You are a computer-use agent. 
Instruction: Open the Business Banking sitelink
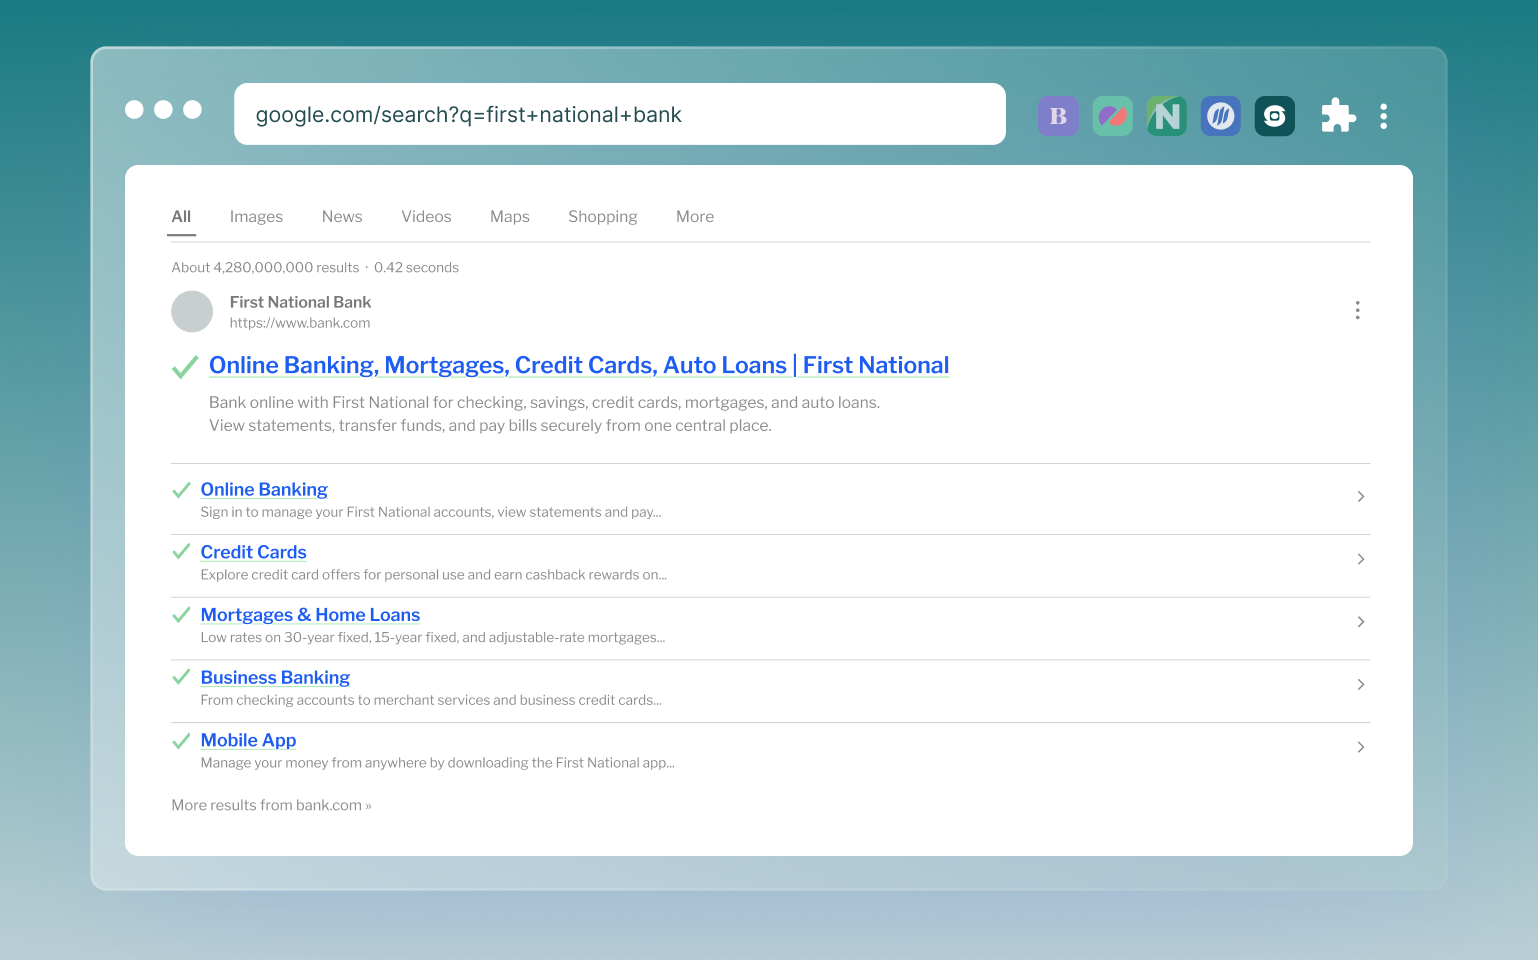click(275, 678)
